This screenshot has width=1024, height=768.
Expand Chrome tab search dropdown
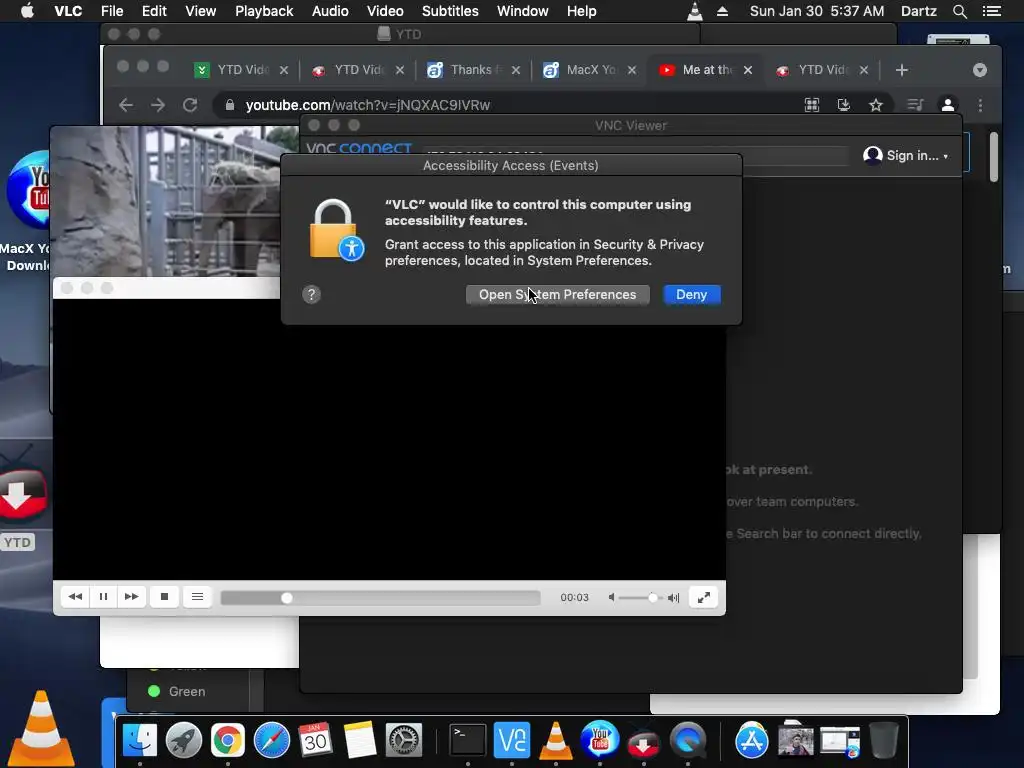[980, 70]
